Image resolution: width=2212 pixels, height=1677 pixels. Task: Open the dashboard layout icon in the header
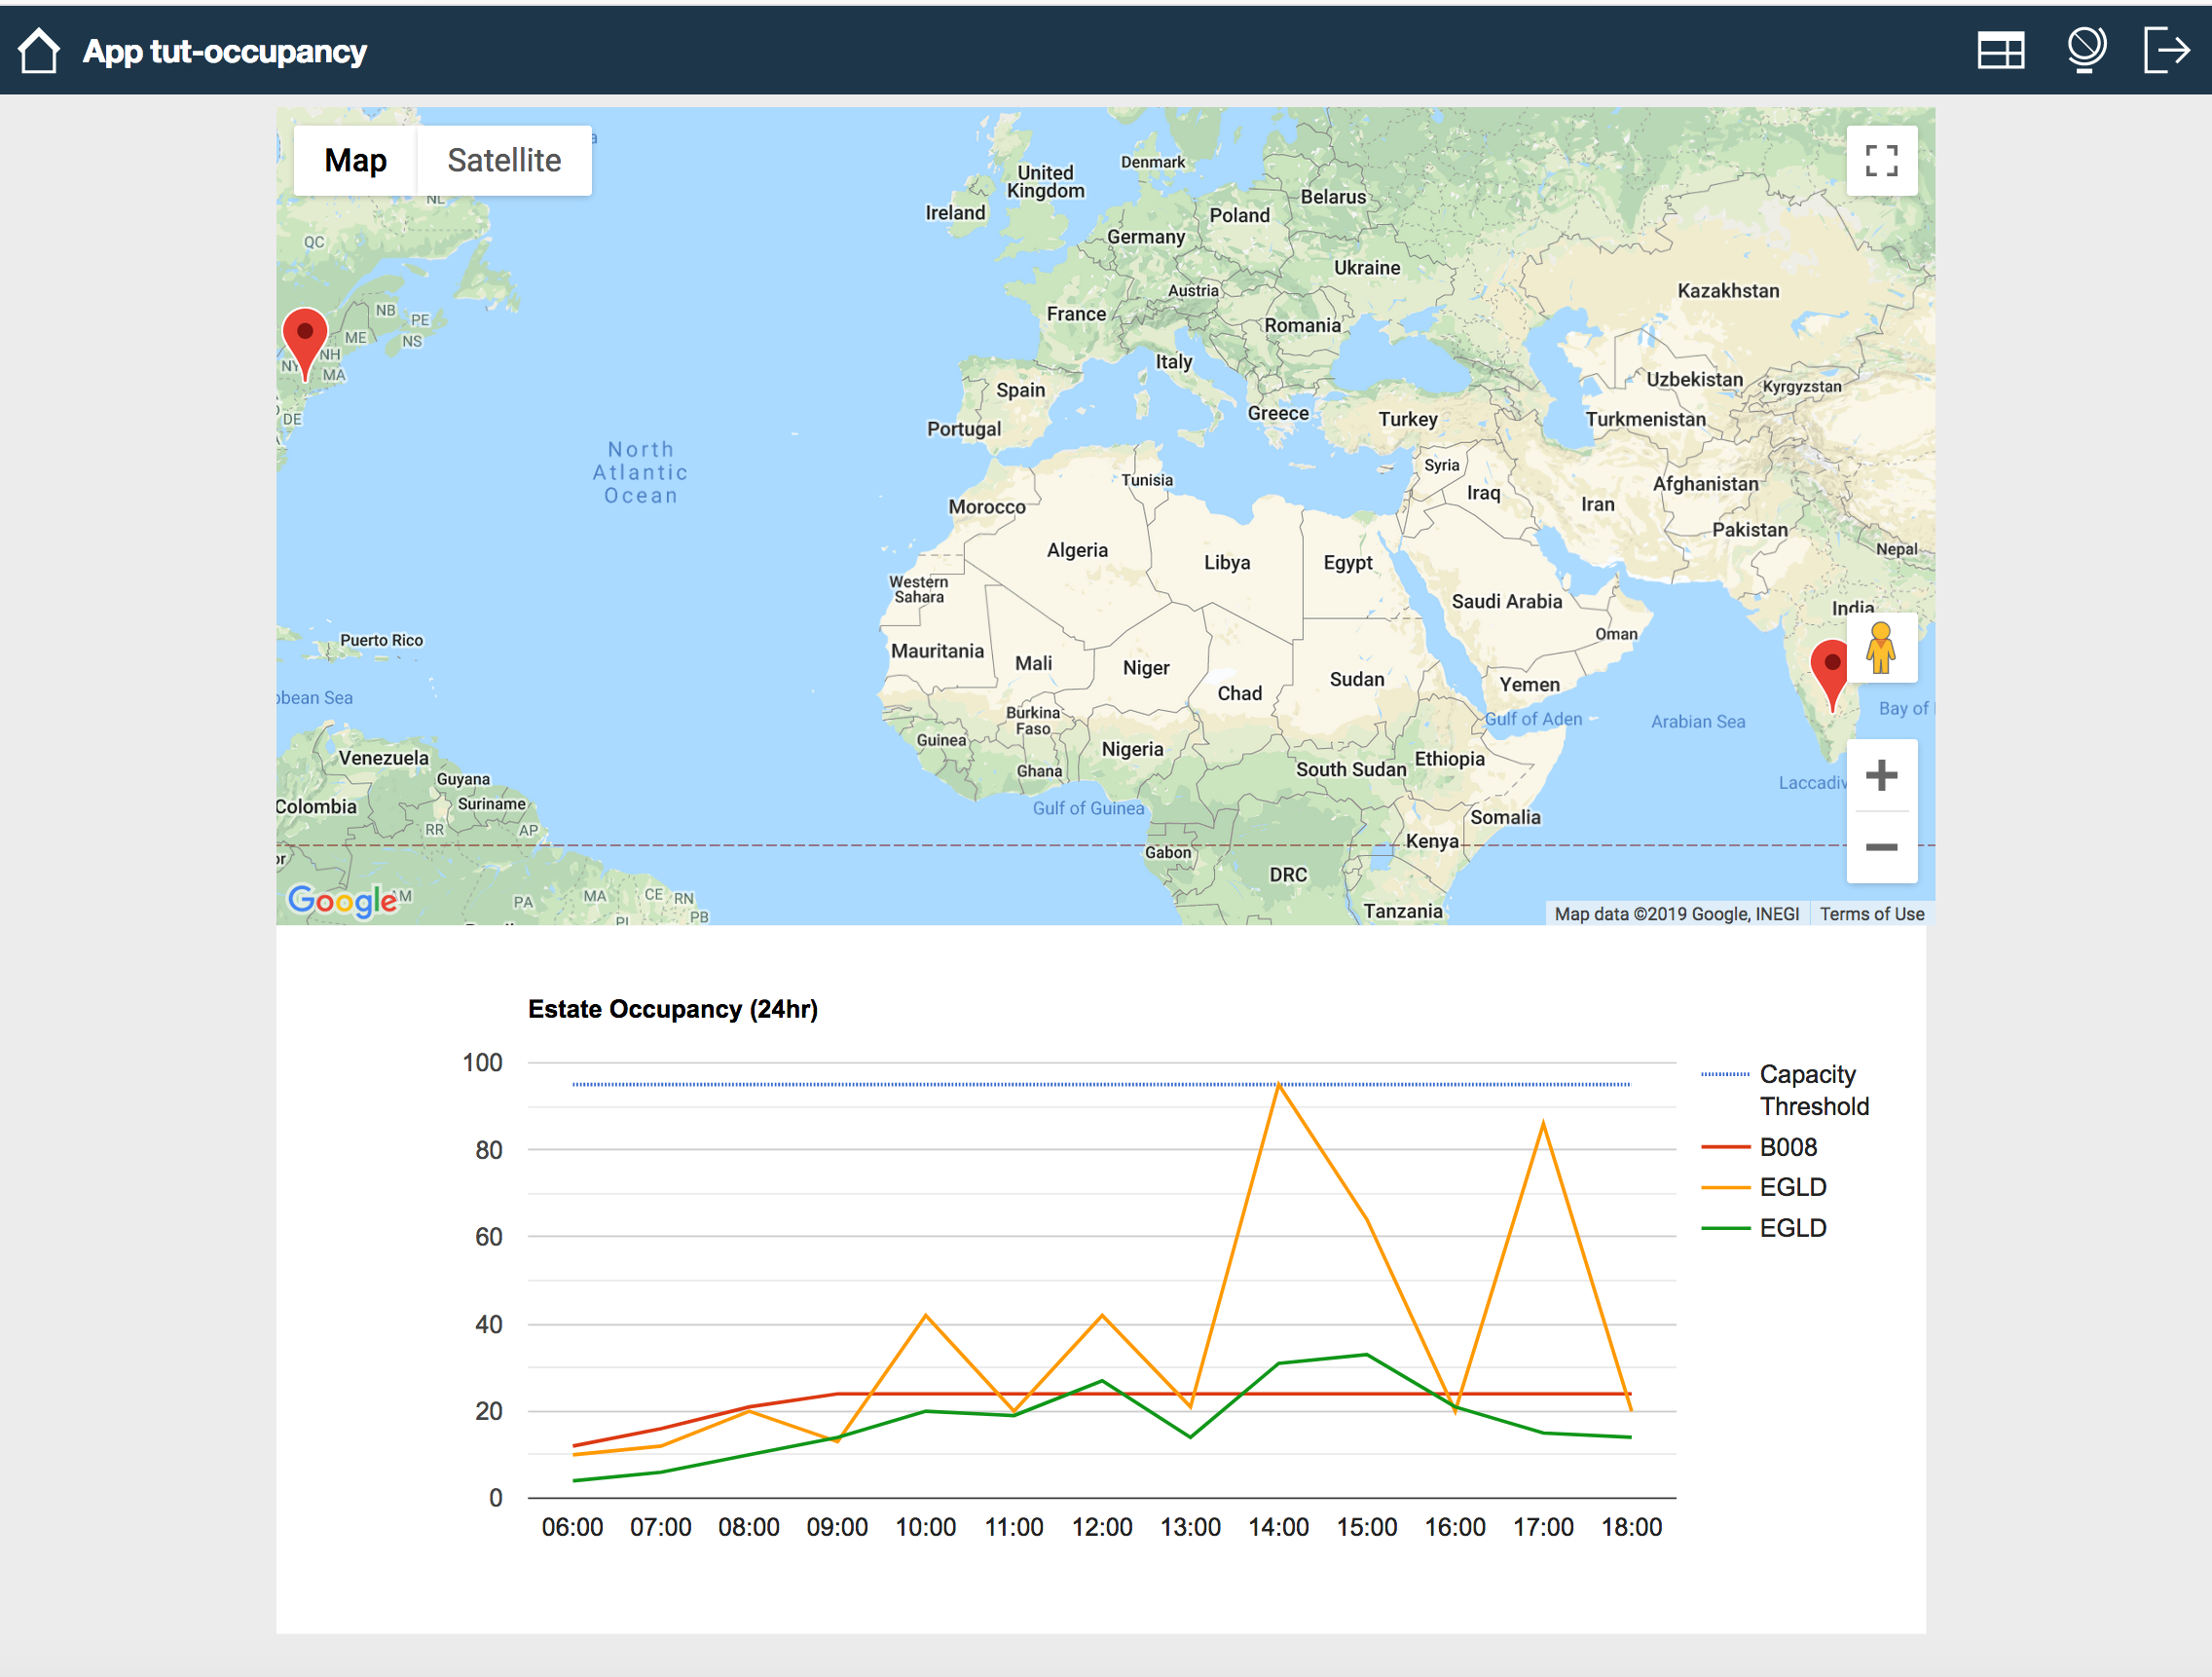2000,49
